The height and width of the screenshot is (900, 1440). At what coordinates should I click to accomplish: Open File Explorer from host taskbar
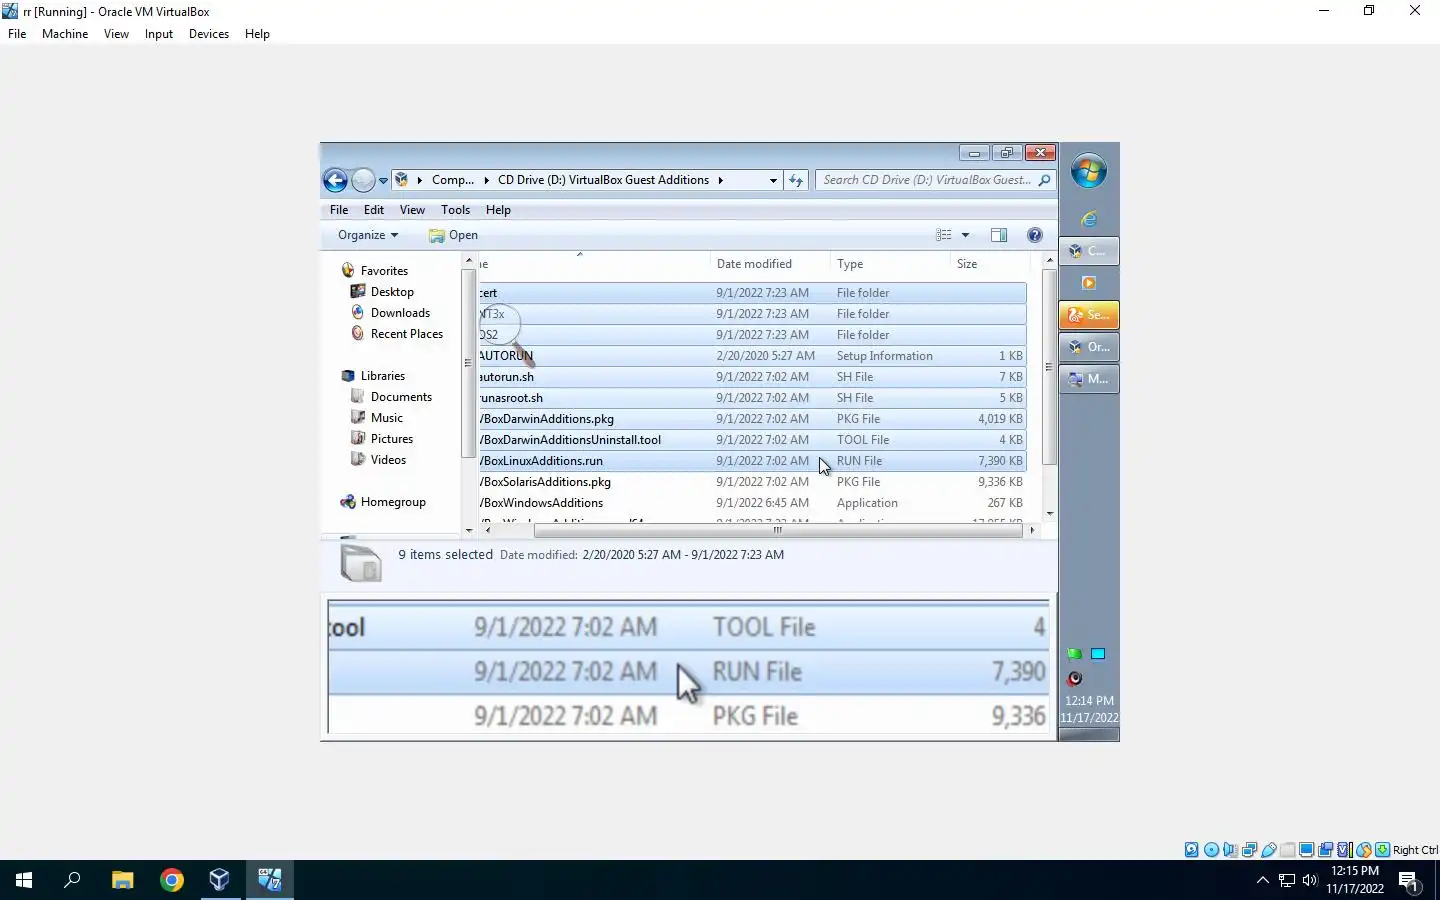pyautogui.click(x=122, y=880)
